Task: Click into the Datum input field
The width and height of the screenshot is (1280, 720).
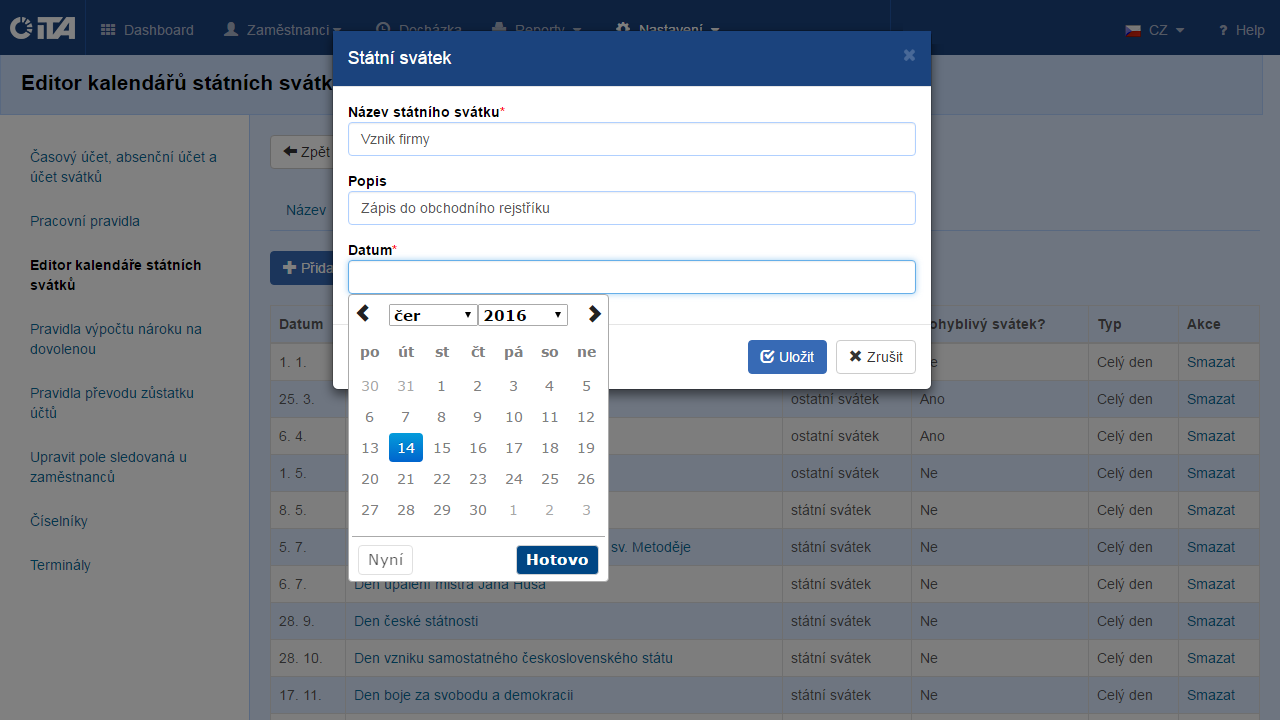Action: click(631, 277)
